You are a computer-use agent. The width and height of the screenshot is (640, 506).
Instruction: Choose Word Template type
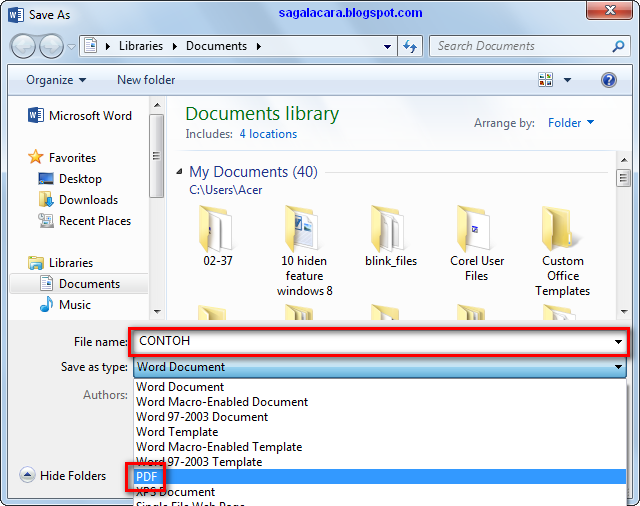click(380, 432)
